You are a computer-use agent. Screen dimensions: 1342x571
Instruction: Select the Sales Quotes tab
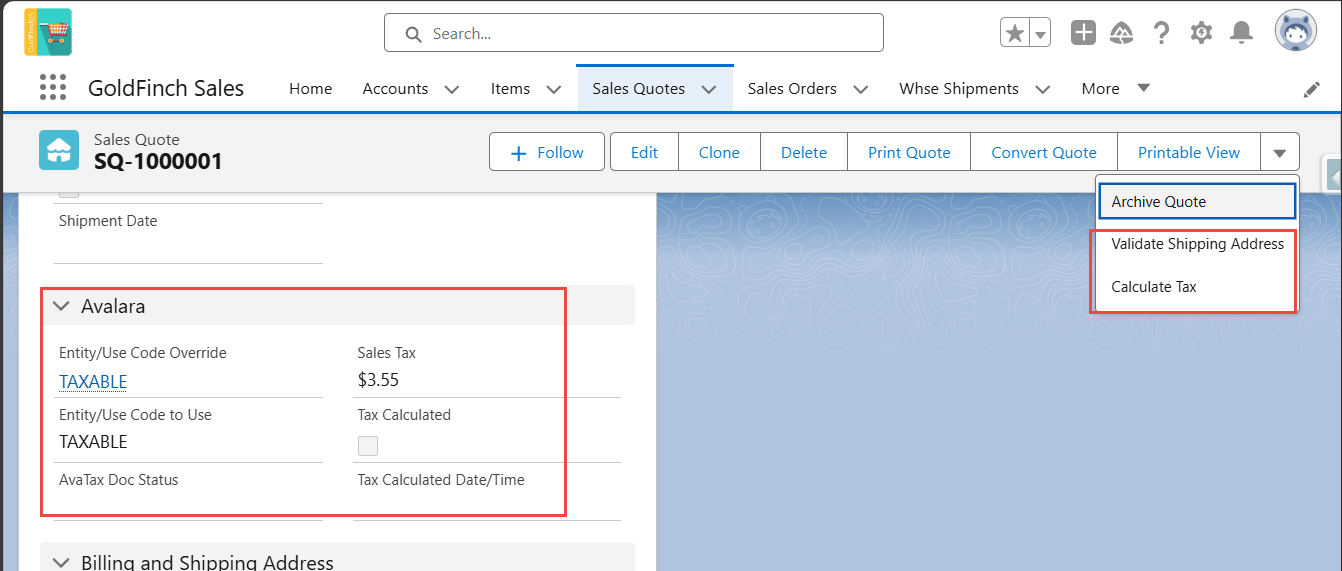point(638,88)
